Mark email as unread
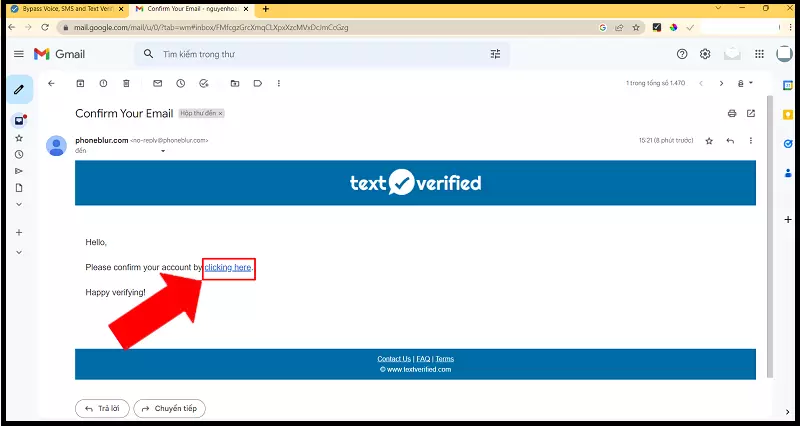The width and height of the screenshot is (800, 426). (158, 83)
